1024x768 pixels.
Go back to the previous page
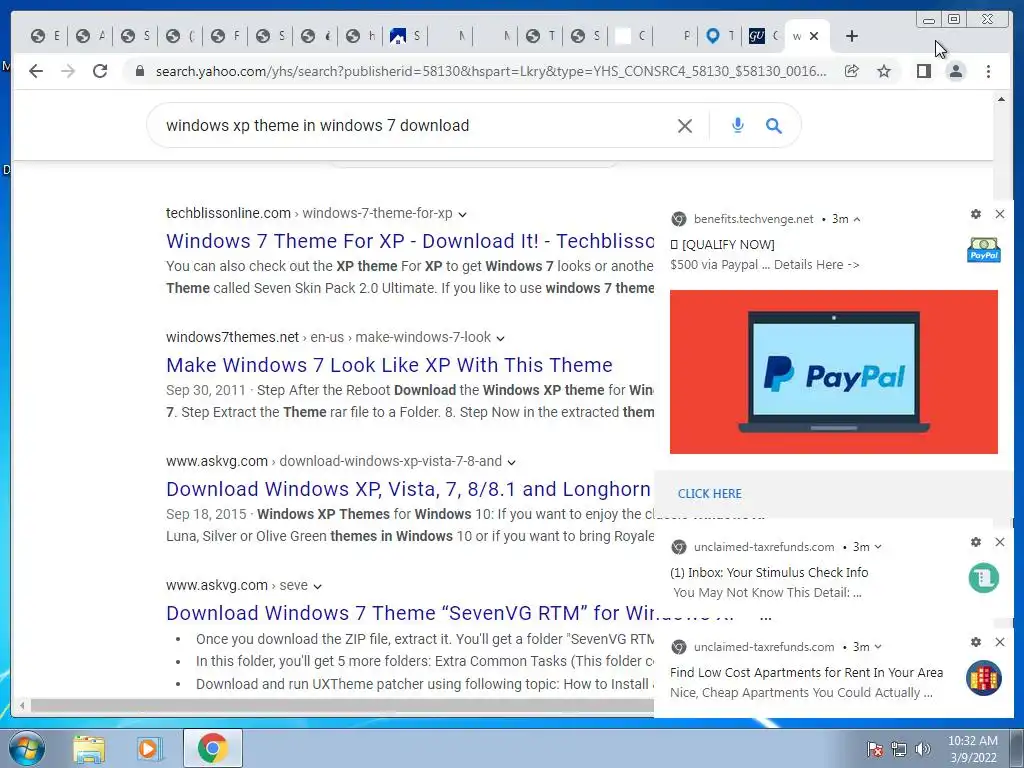(x=36, y=71)
